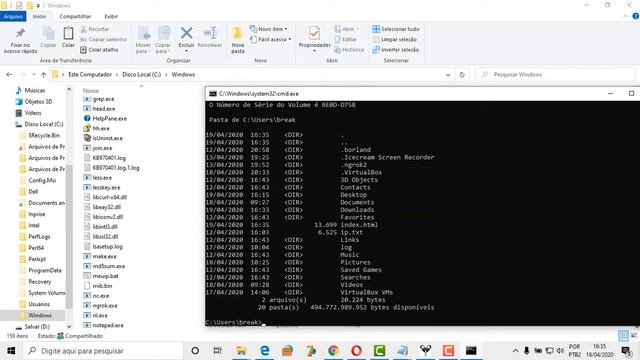Image resolution: width=640 pixels, height=360 pixels.
Task: Click the navigation pane scrollbar
Action: point(69,237)
